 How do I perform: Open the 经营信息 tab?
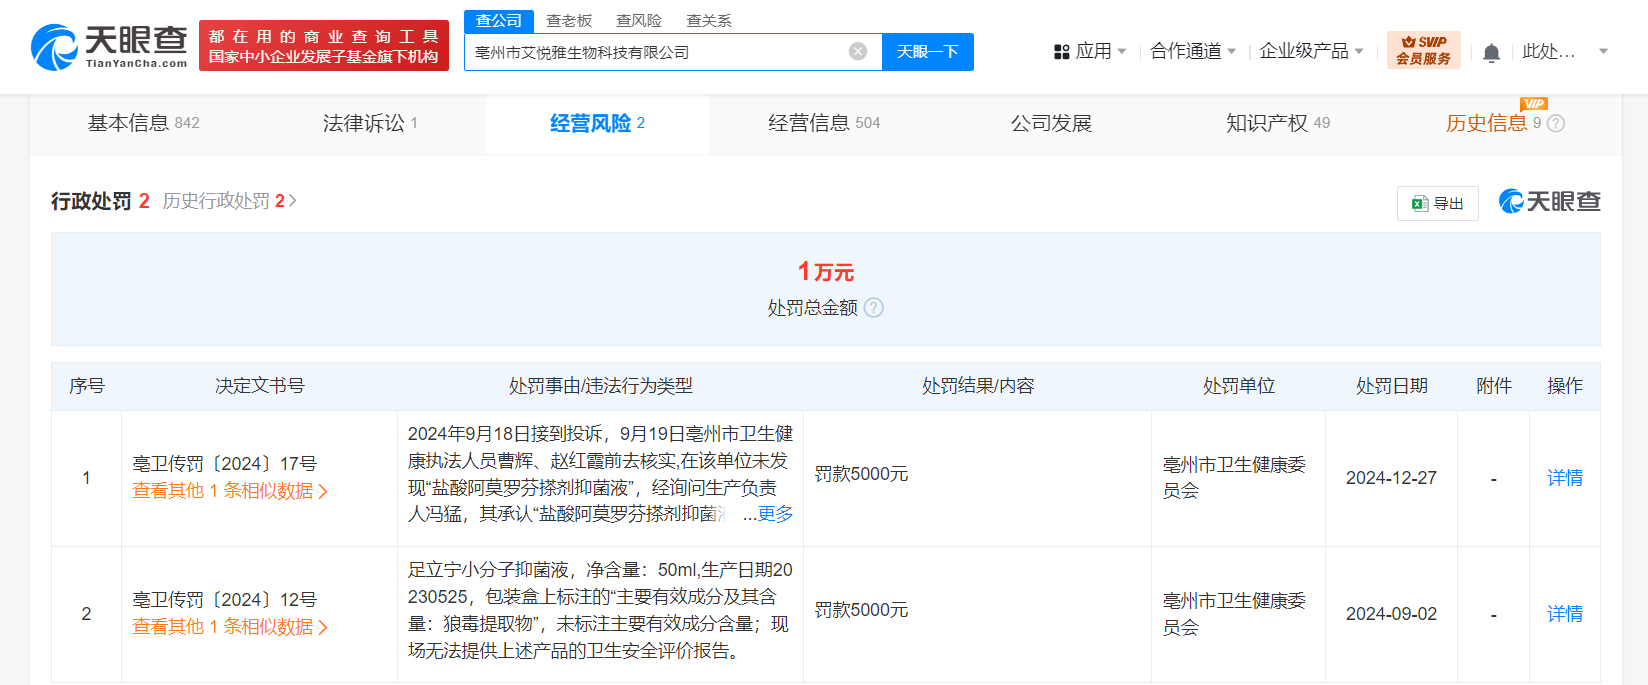[824, 123]
